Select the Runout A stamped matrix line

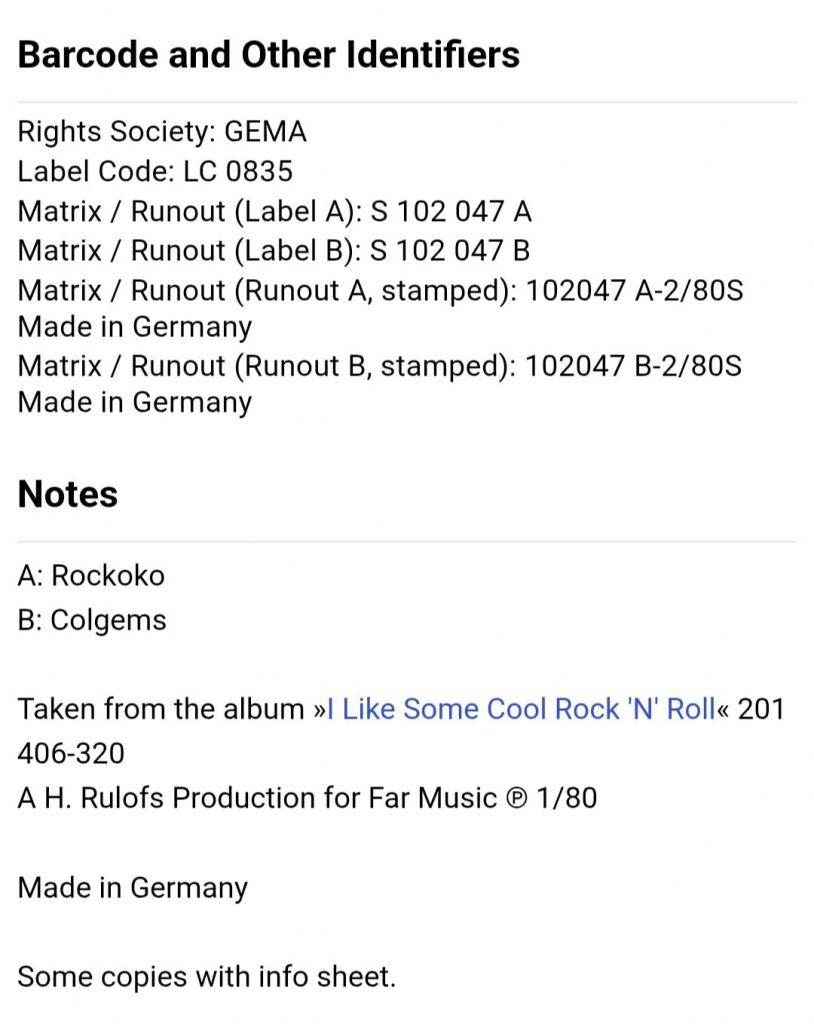(380, 291)
